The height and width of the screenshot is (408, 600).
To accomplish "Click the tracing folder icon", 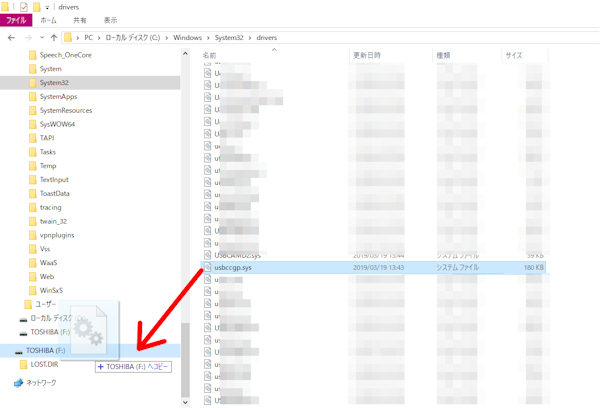I will (33, 207).
